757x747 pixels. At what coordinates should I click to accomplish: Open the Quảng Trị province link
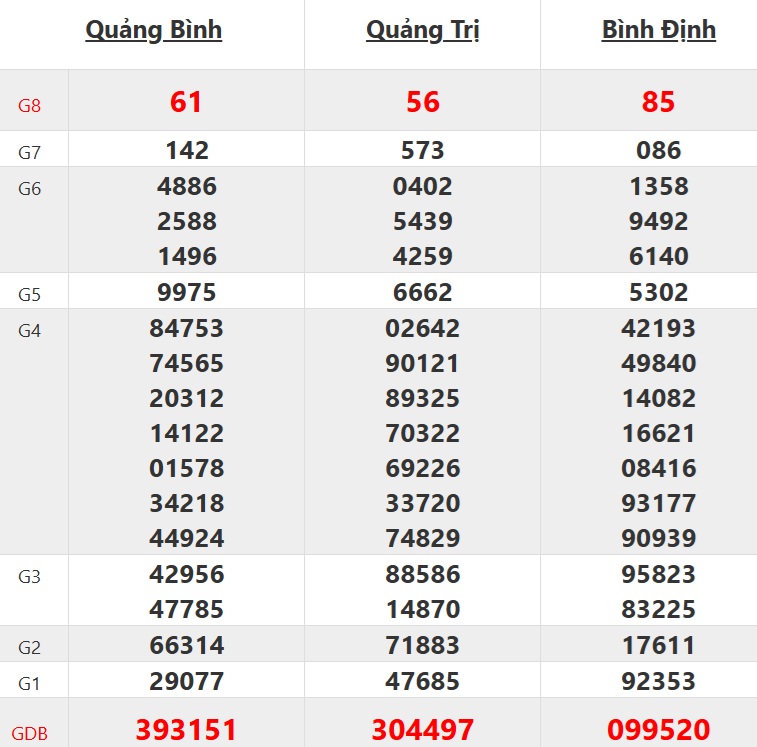(x=423, y=30)
